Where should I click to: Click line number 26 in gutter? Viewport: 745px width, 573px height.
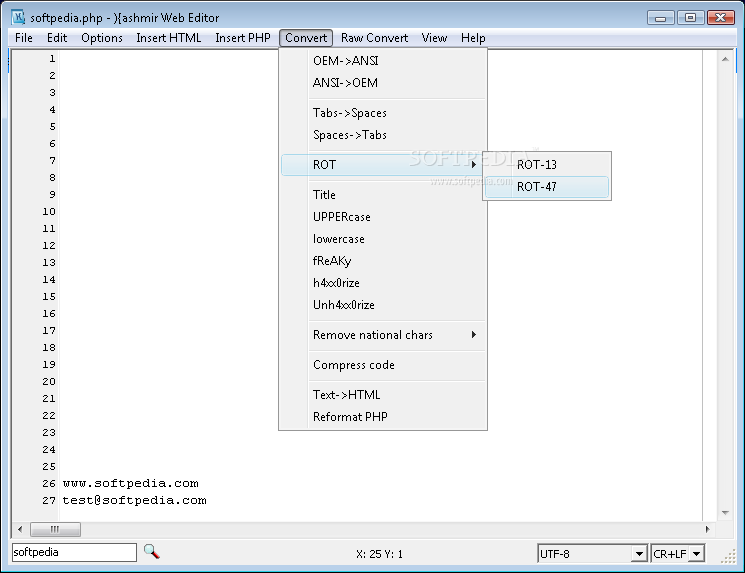coord(49,483)
